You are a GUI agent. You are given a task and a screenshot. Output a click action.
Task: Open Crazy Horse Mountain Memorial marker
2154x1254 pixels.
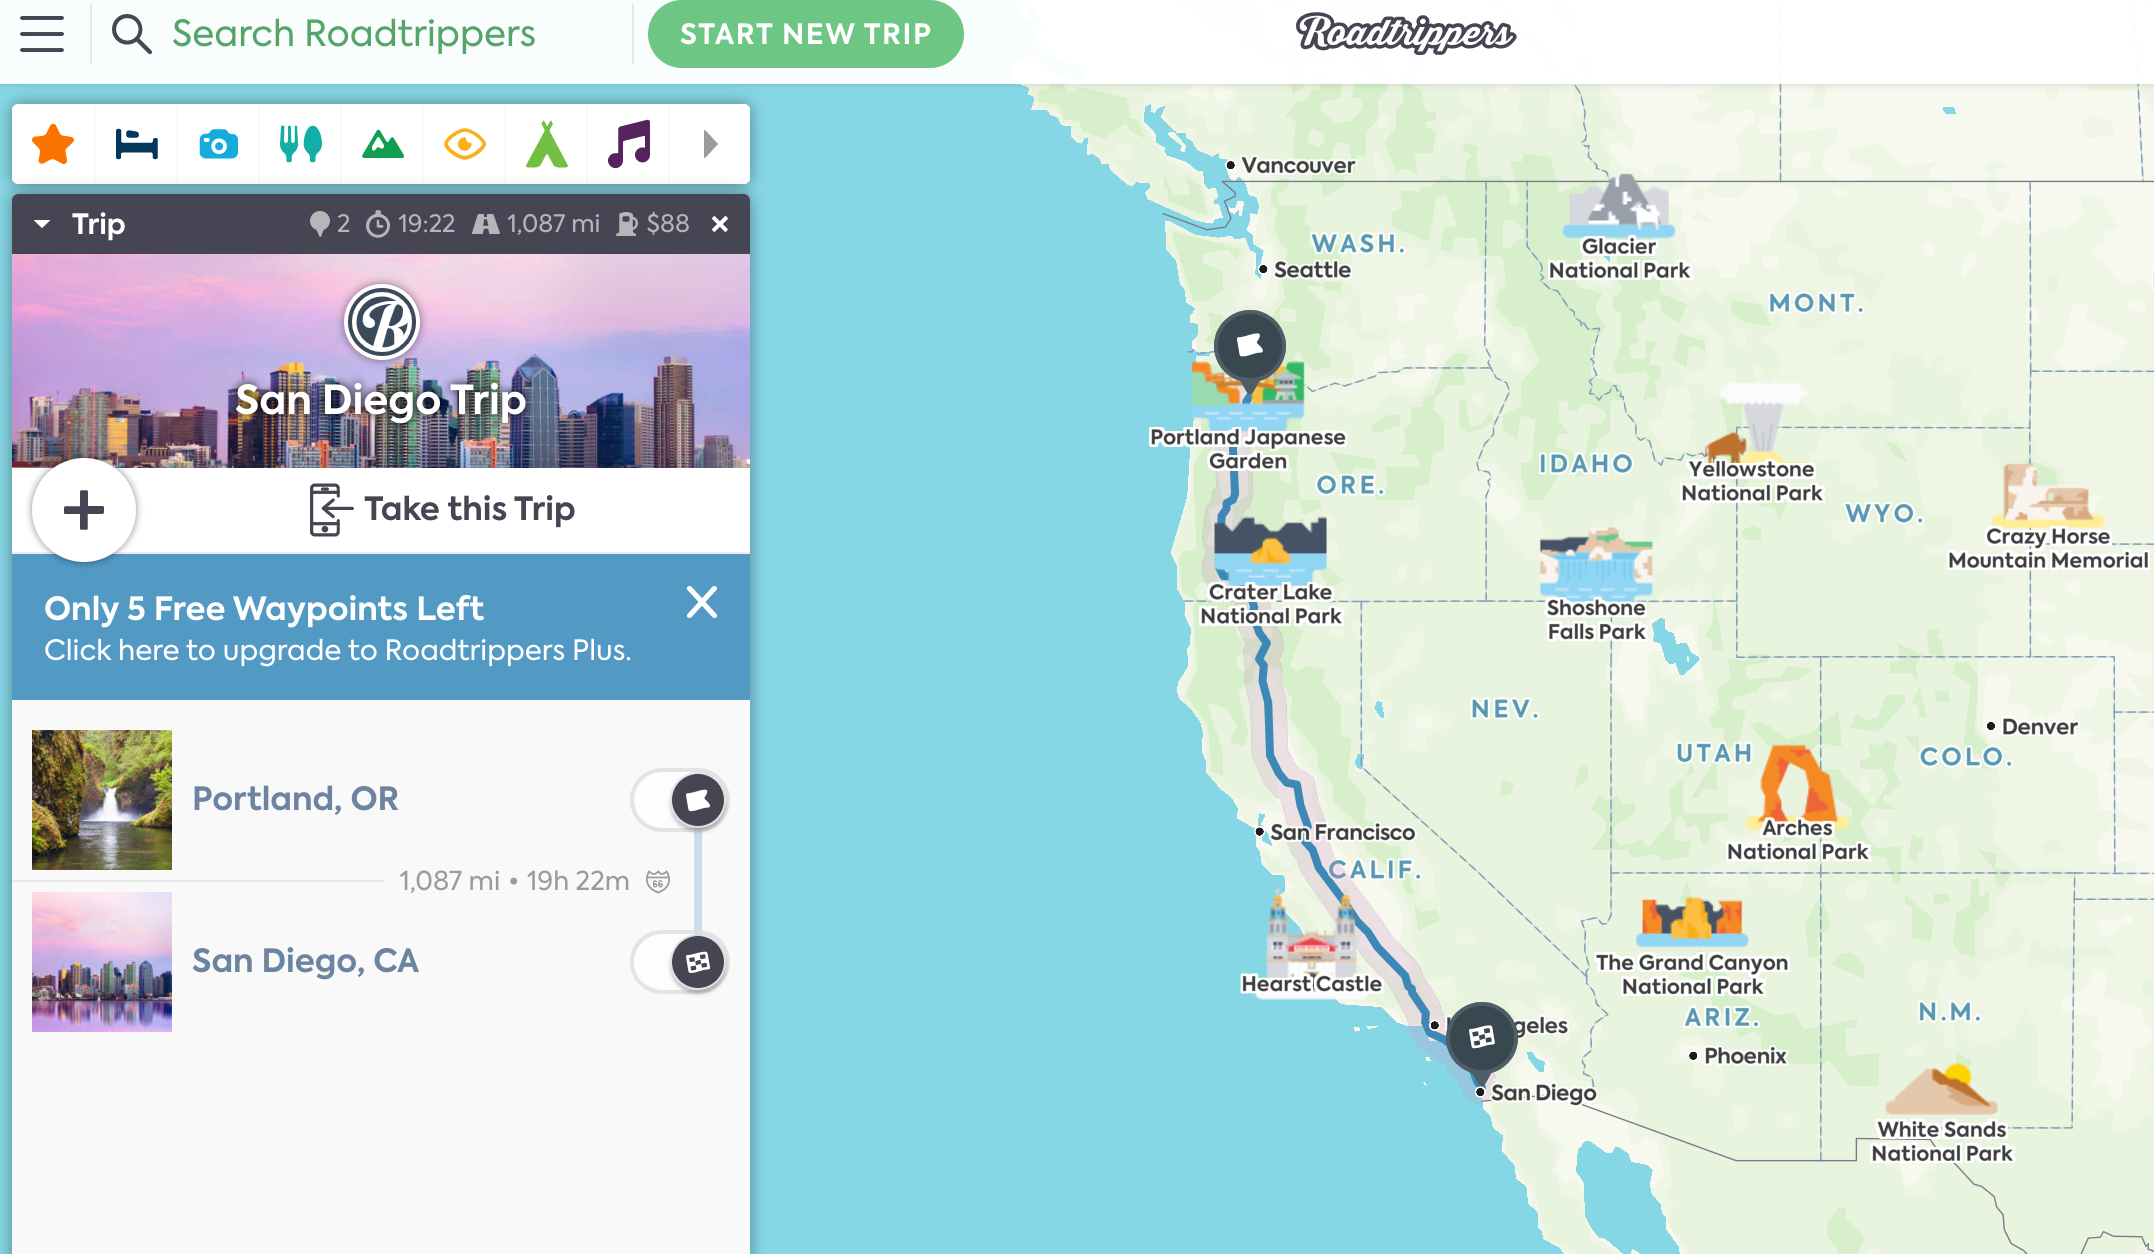tap(2048, 518)
